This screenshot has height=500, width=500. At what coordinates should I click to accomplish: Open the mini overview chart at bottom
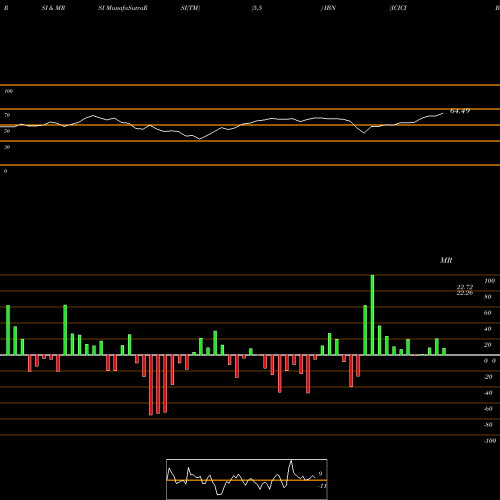coord(247,479)
